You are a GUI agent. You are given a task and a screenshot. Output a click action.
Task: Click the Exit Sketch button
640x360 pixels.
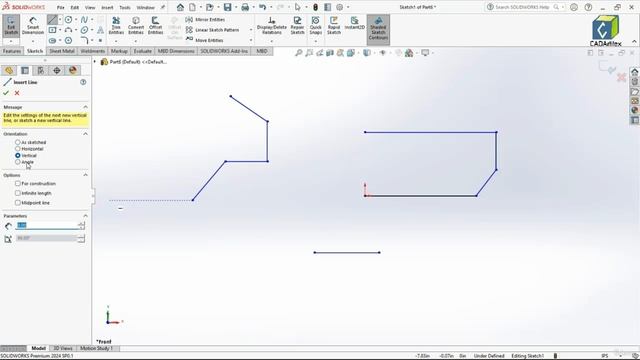(11, 26)
